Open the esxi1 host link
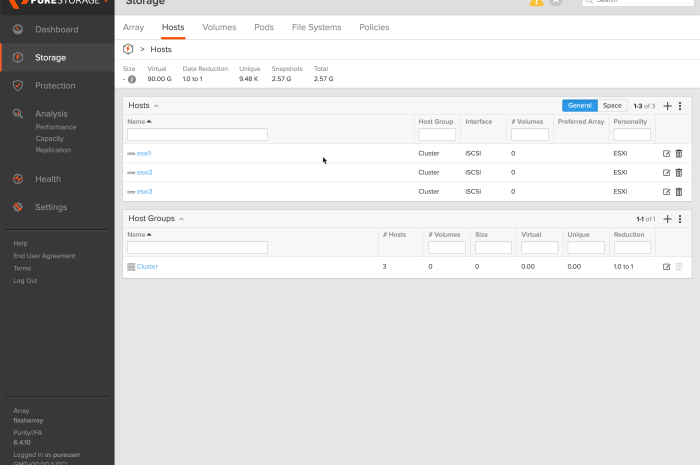700x465 pixels. click(x=144, y=153)
